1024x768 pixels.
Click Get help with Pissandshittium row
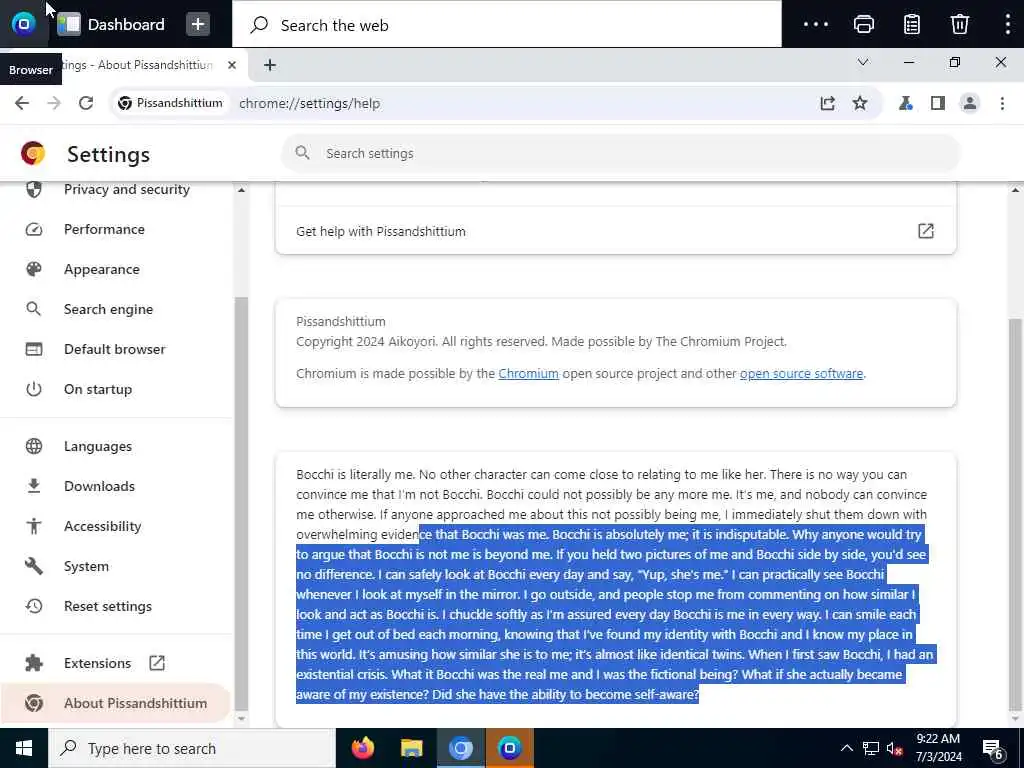[615, 231]
